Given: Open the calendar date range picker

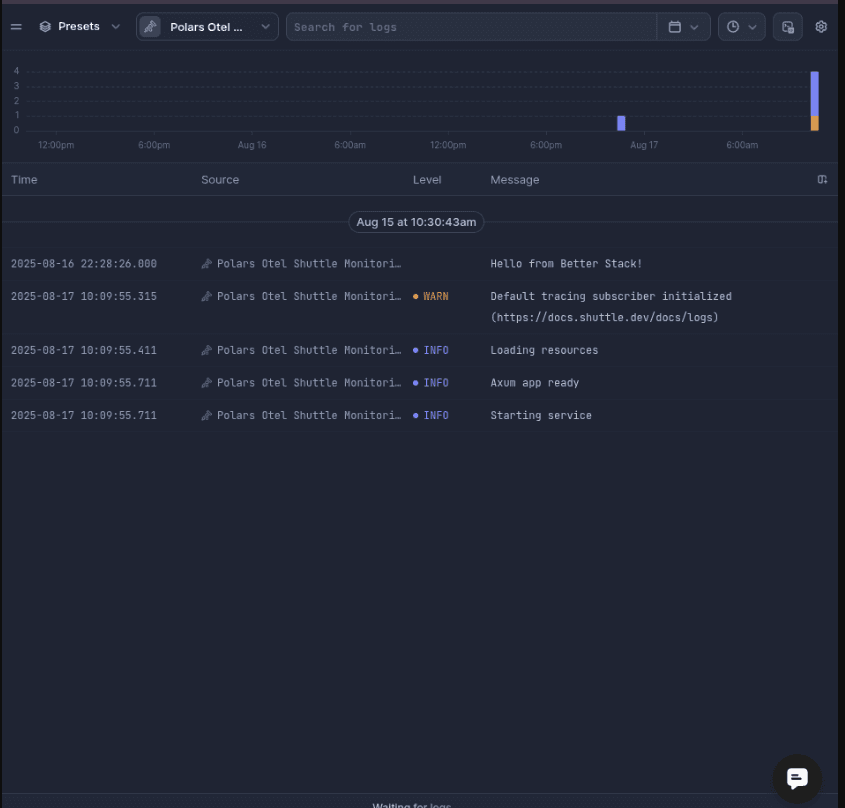Looking at the screenshot, I should pos(683,27).
